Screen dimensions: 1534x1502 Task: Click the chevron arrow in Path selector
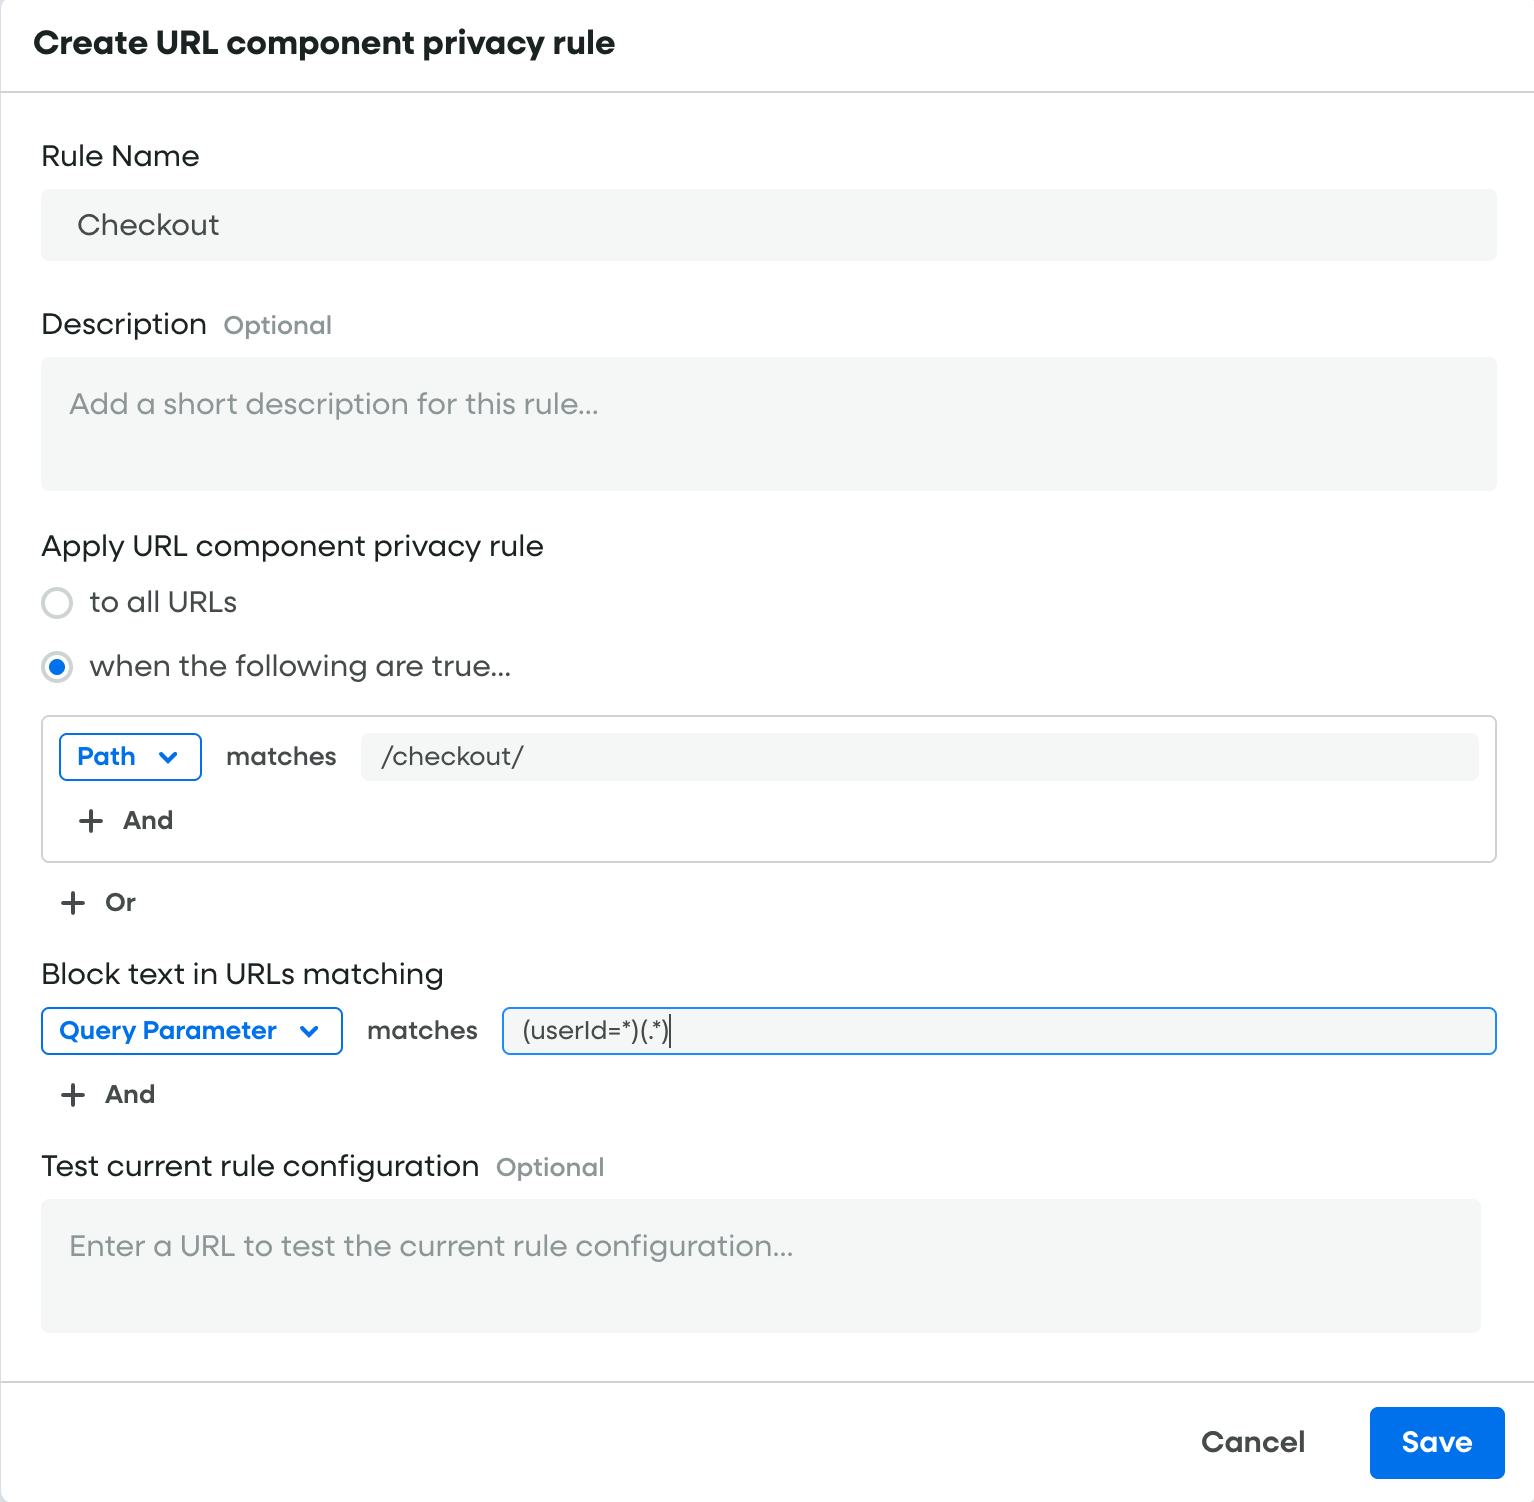coord(168,757)
